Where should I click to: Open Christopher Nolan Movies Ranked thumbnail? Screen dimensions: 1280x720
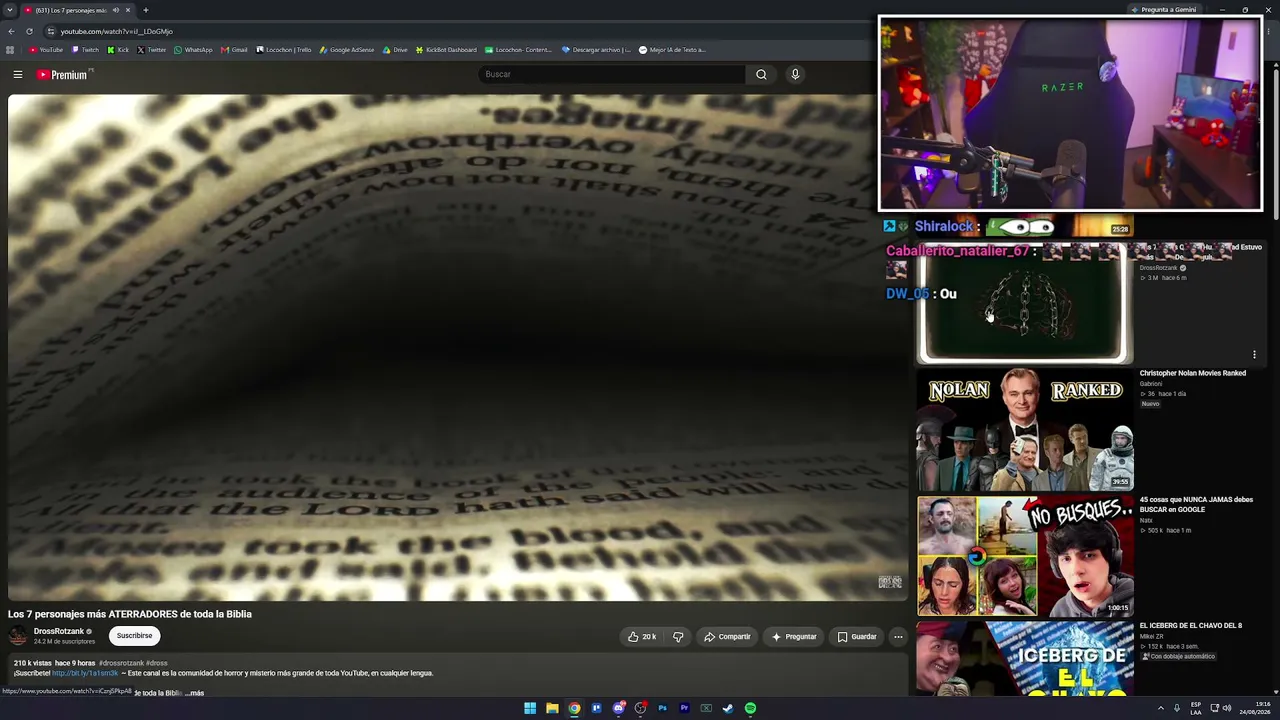pyautogui.click(x=1025, y=430)
